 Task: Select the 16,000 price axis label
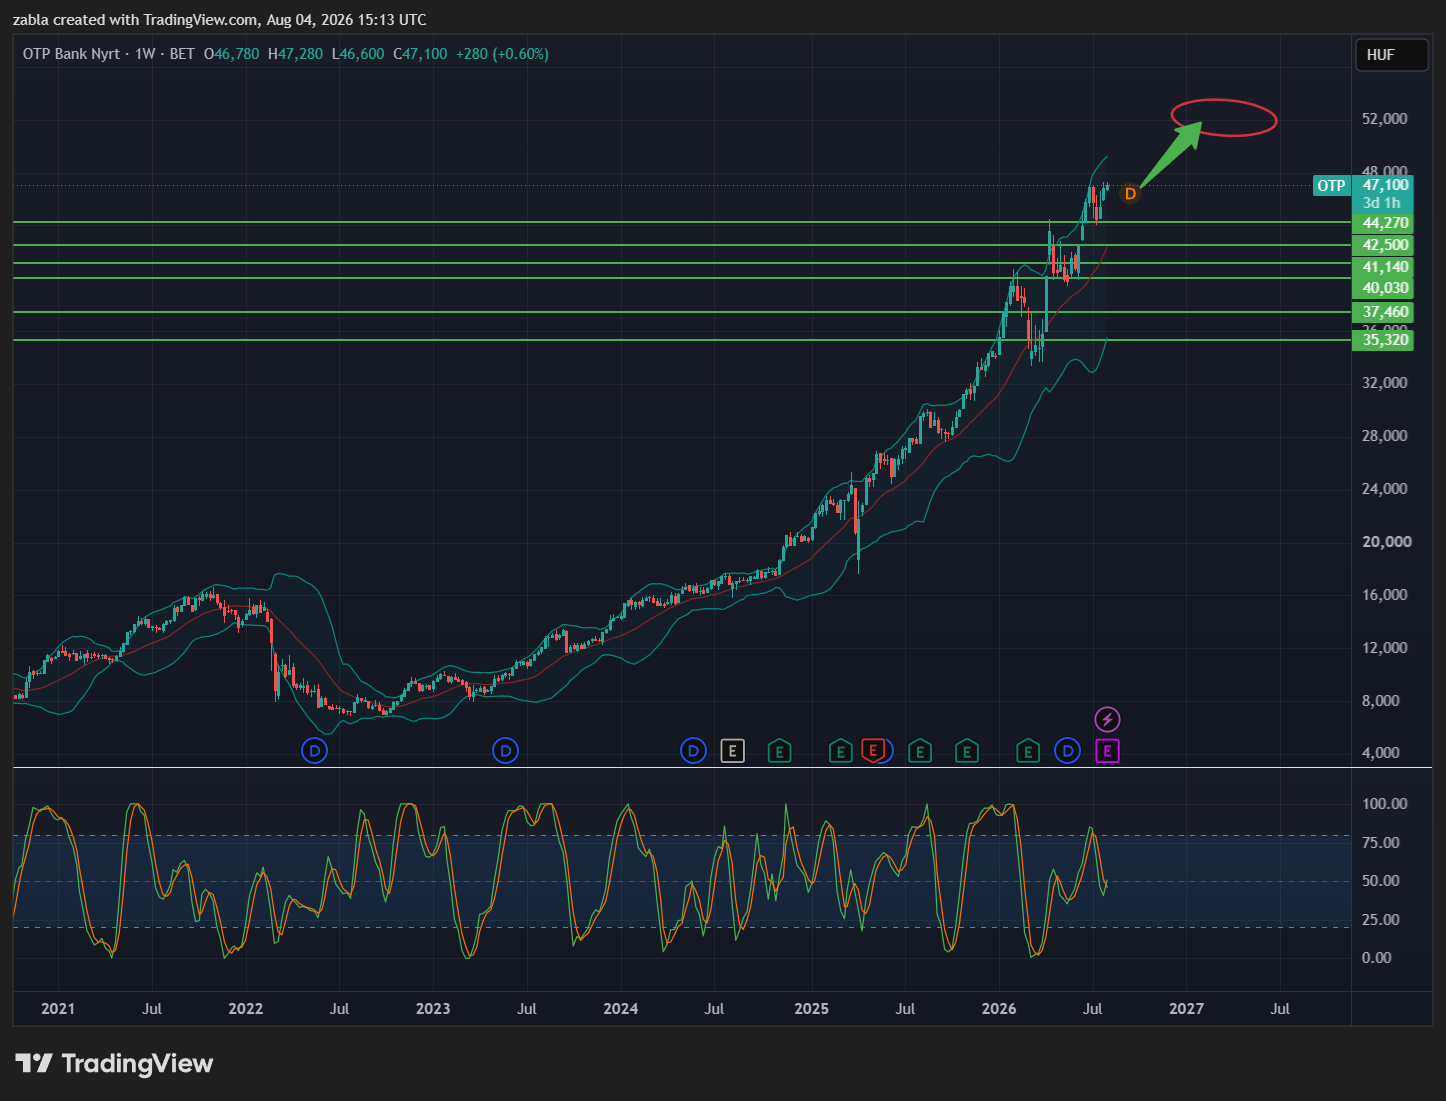point(1384,595)
